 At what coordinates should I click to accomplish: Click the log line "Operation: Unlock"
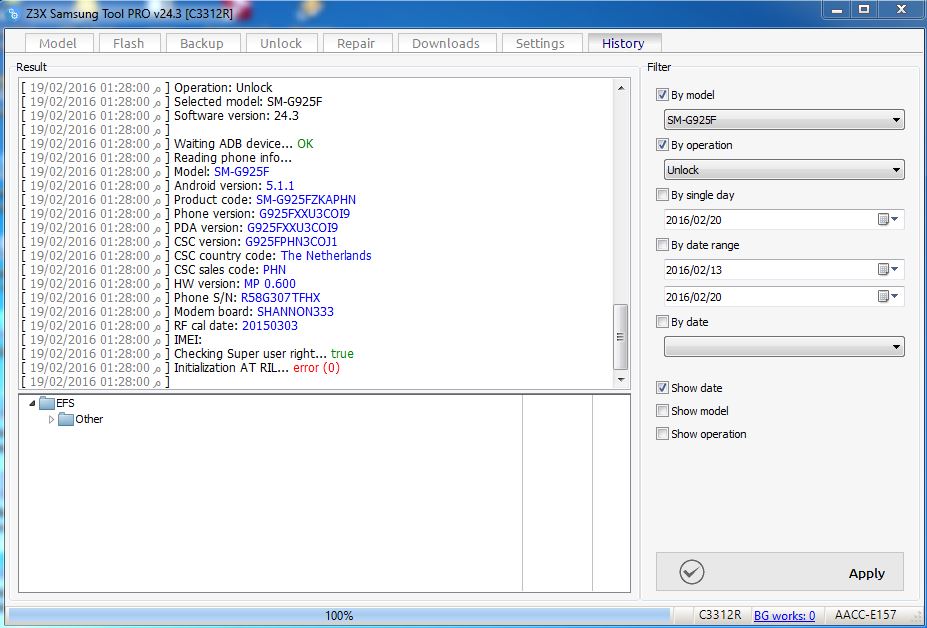[223, 88]
